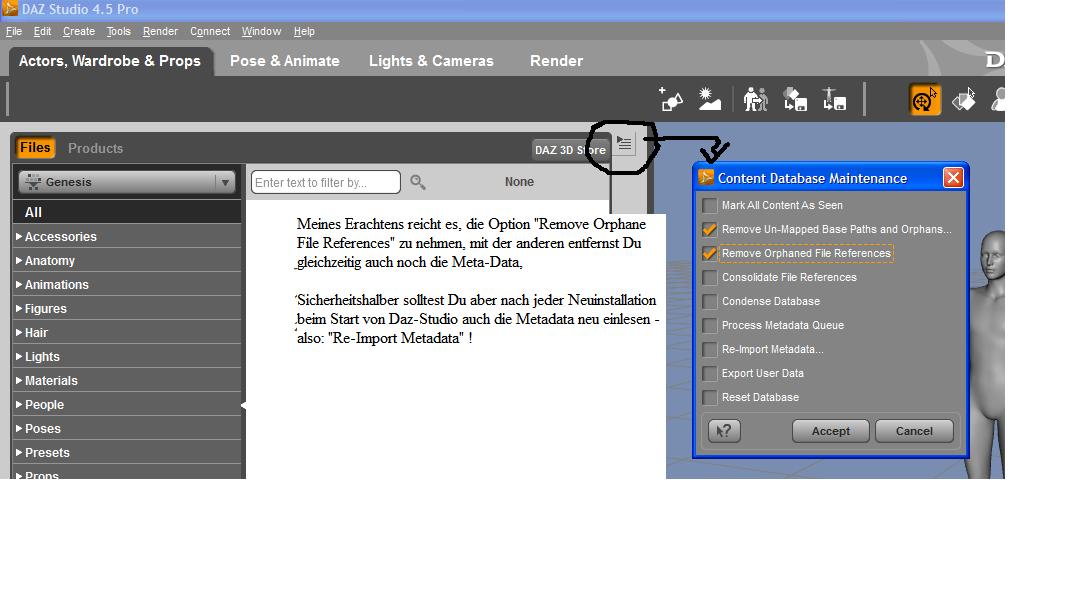Check Reset Database option
This screenshot has width=1092, height=589.
click(x=709, y=398)
